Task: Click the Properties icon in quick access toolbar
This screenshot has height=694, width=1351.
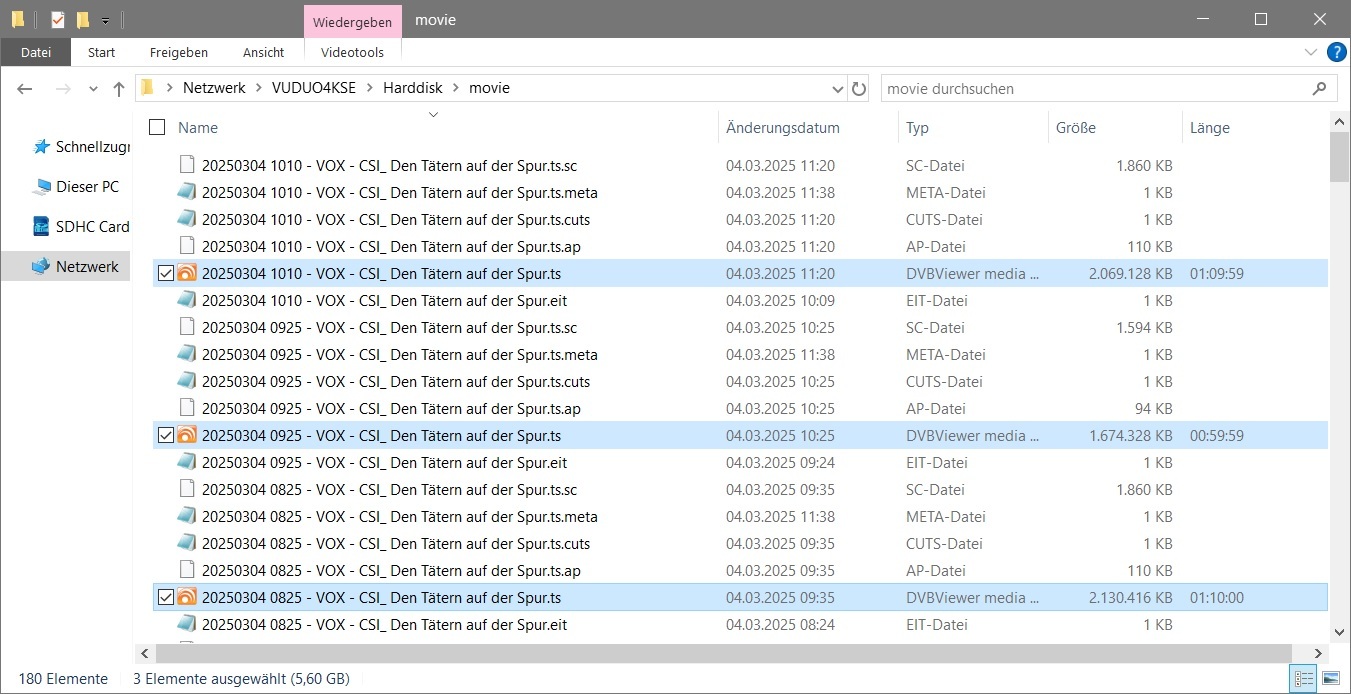Action: click(x=58, y=19)
